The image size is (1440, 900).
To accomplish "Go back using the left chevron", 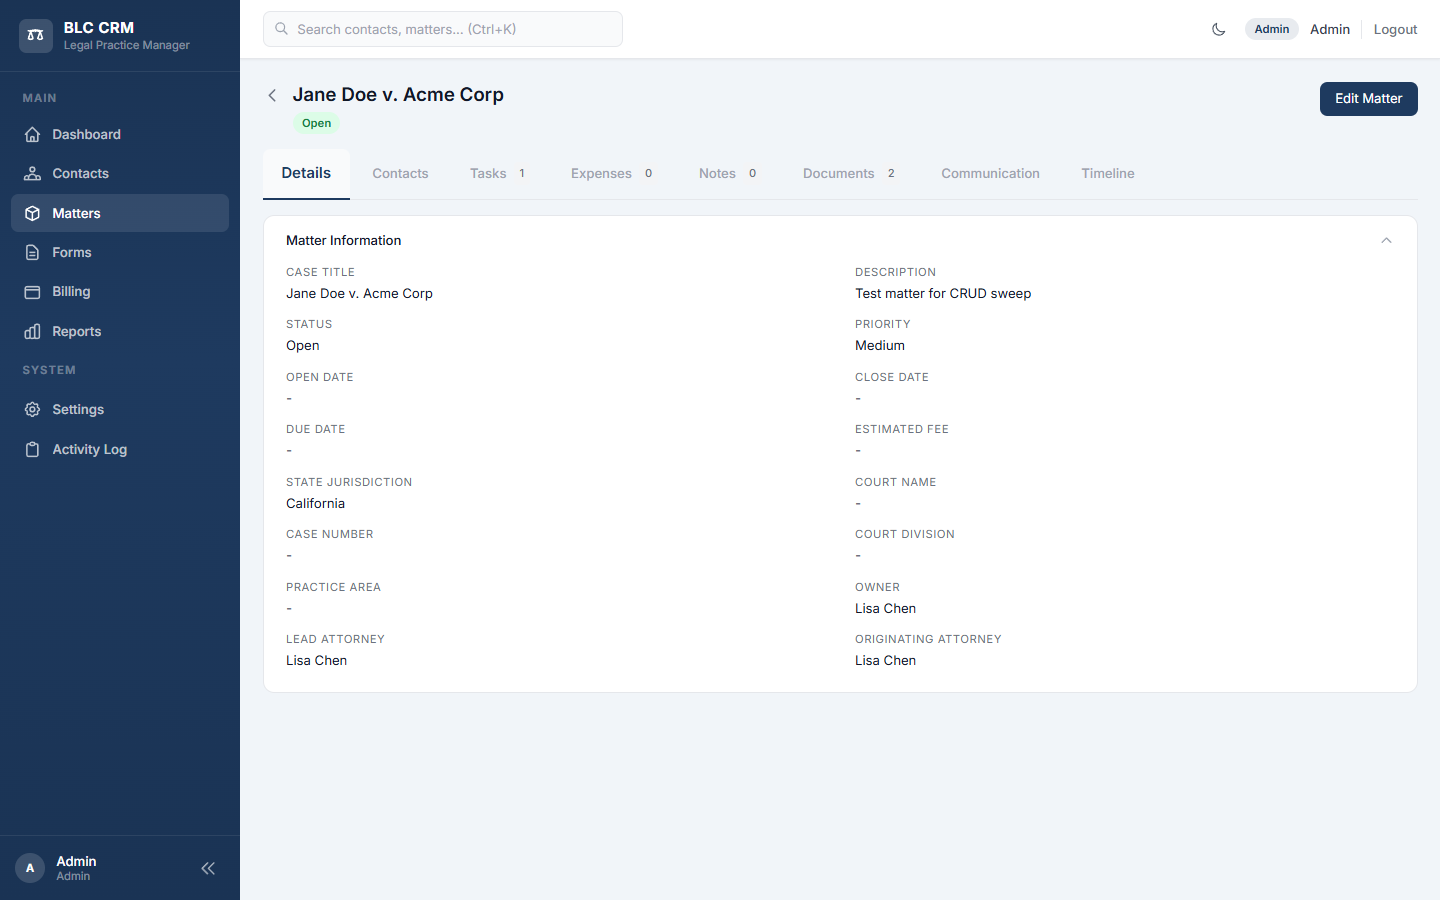I will pos(272,95).
